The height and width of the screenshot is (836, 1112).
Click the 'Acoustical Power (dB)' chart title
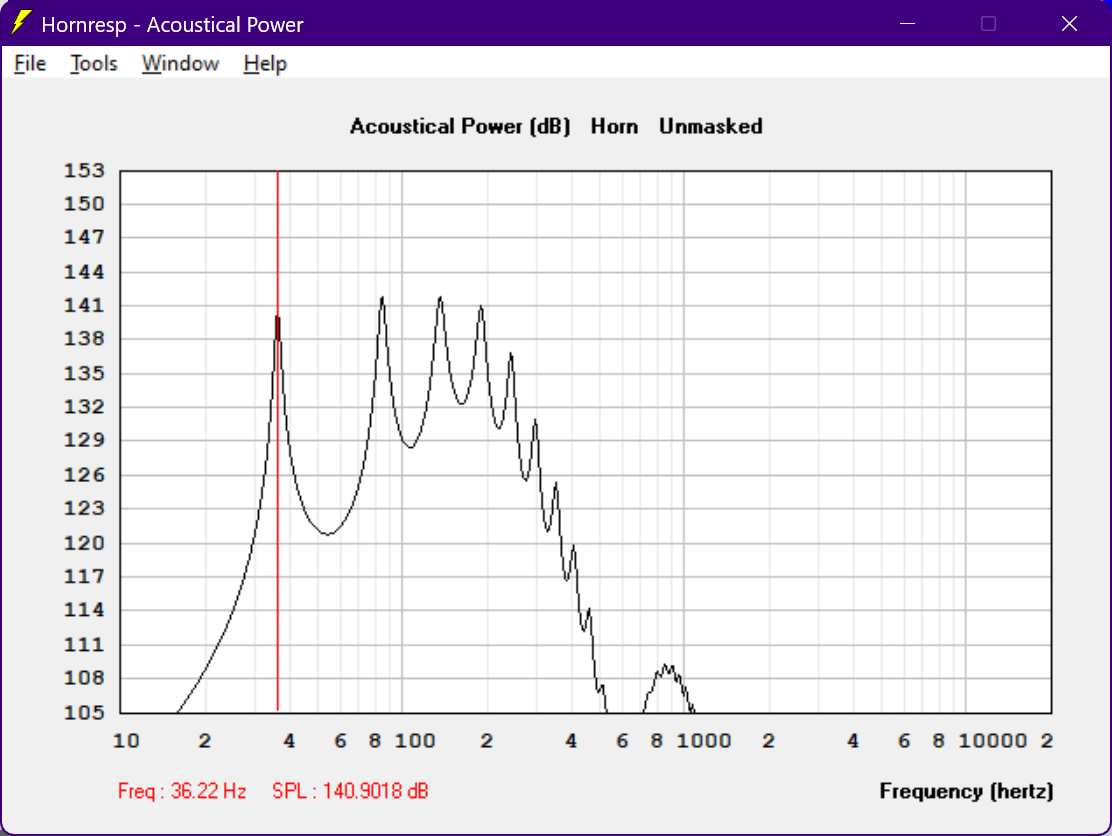pos(460,126)
